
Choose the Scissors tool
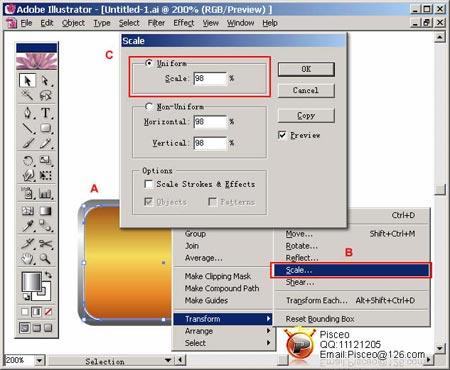pos(46,244)
